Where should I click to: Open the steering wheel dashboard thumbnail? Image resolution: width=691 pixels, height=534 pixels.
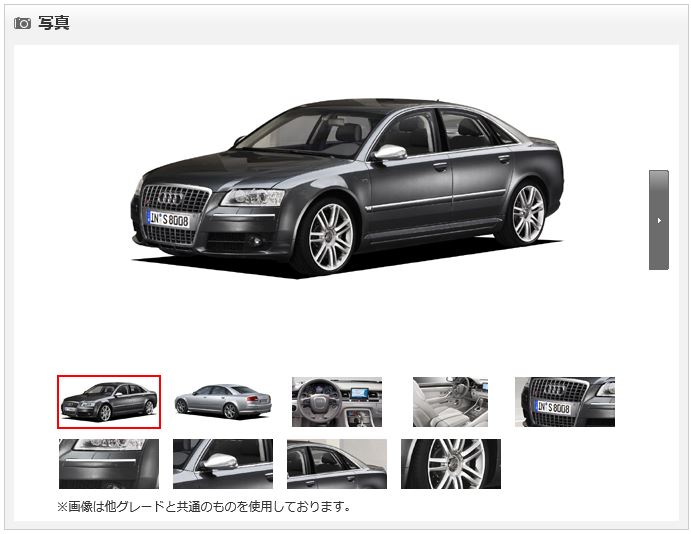[x=337, y=402]
